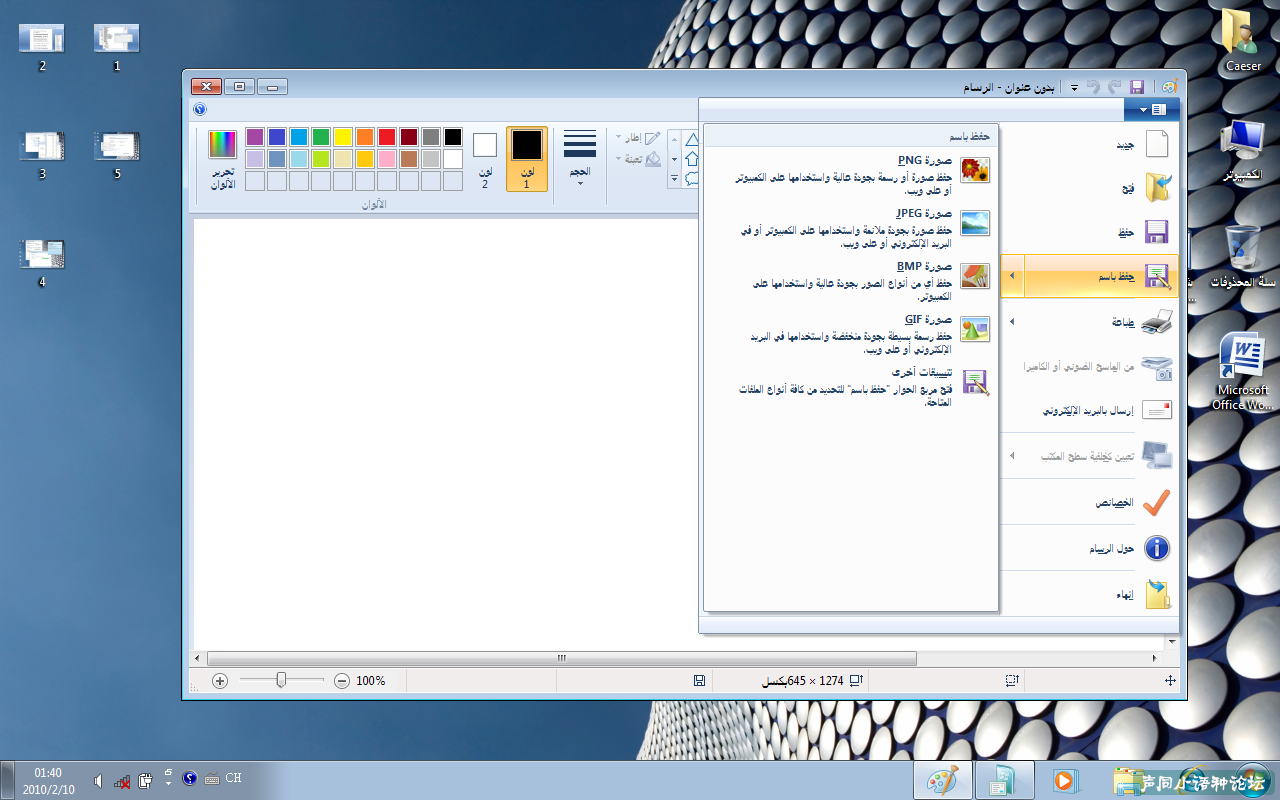Pick the orange color swatch
Image resolution: width=1280 pixels, height=800 pixels.
click(365, 137)
